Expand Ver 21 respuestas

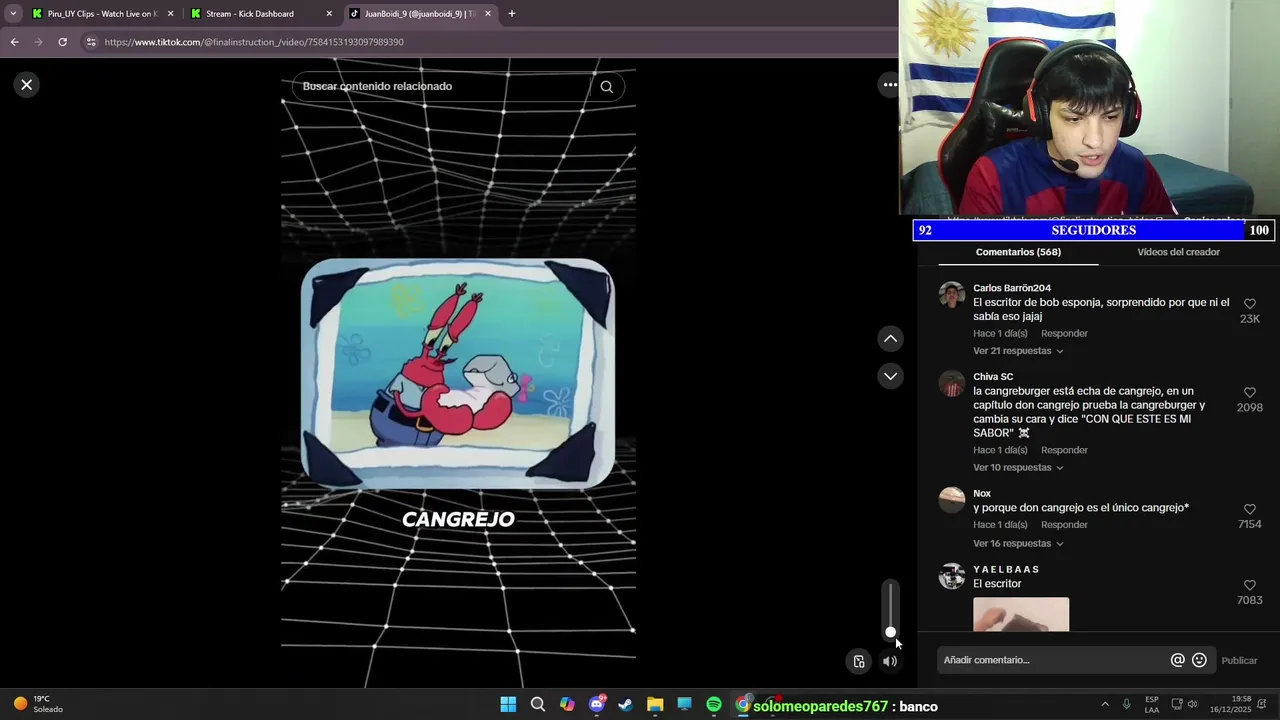pos(1018,351)
